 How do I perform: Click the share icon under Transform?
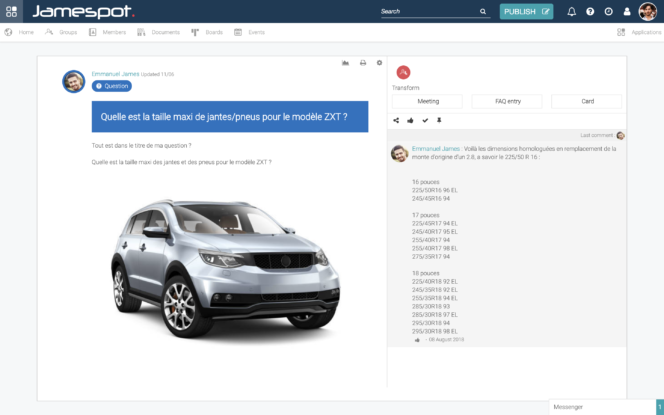(396, 120)
